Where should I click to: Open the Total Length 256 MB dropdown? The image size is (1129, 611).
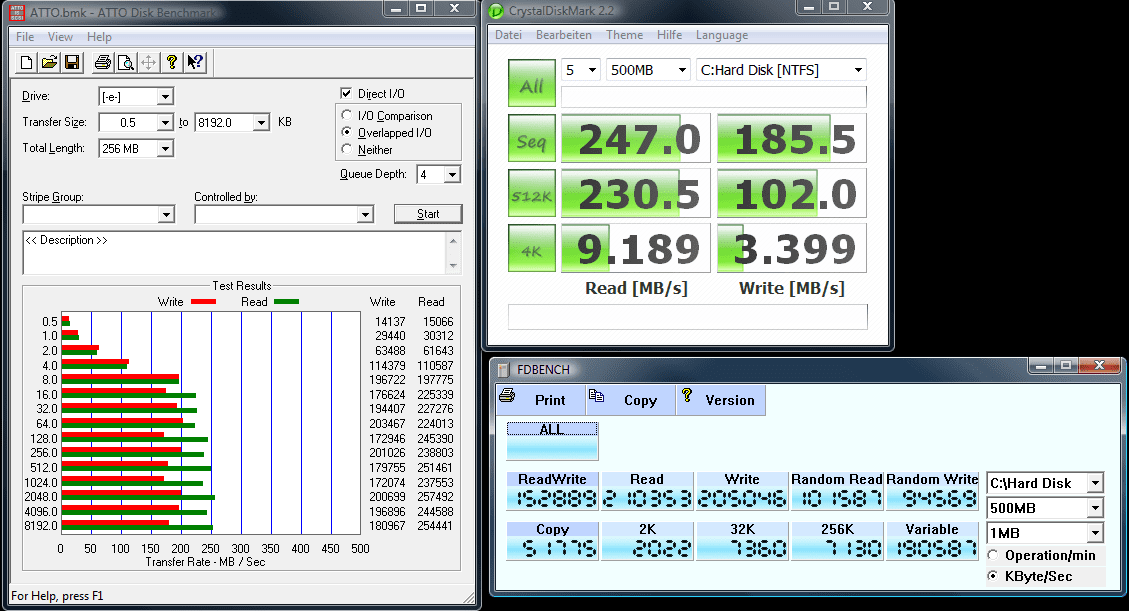165,148
